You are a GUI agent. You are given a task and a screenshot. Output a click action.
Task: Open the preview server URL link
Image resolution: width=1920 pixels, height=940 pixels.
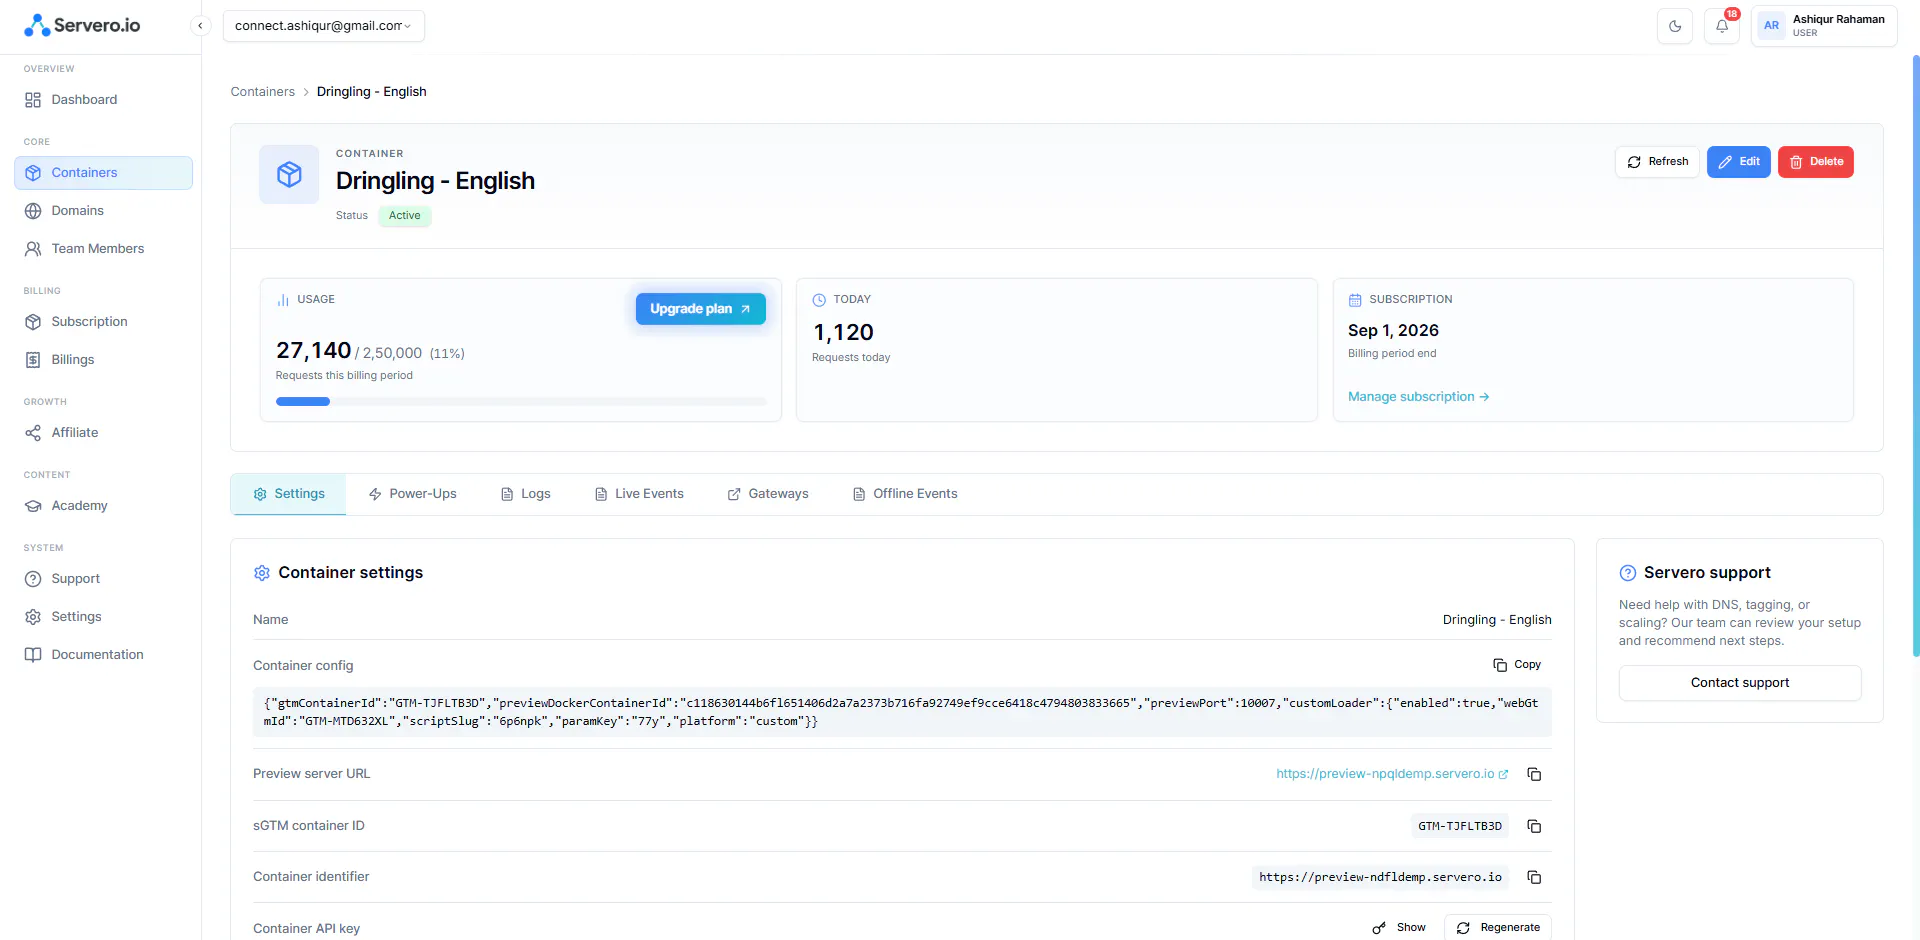click(x=1392, y=774)
